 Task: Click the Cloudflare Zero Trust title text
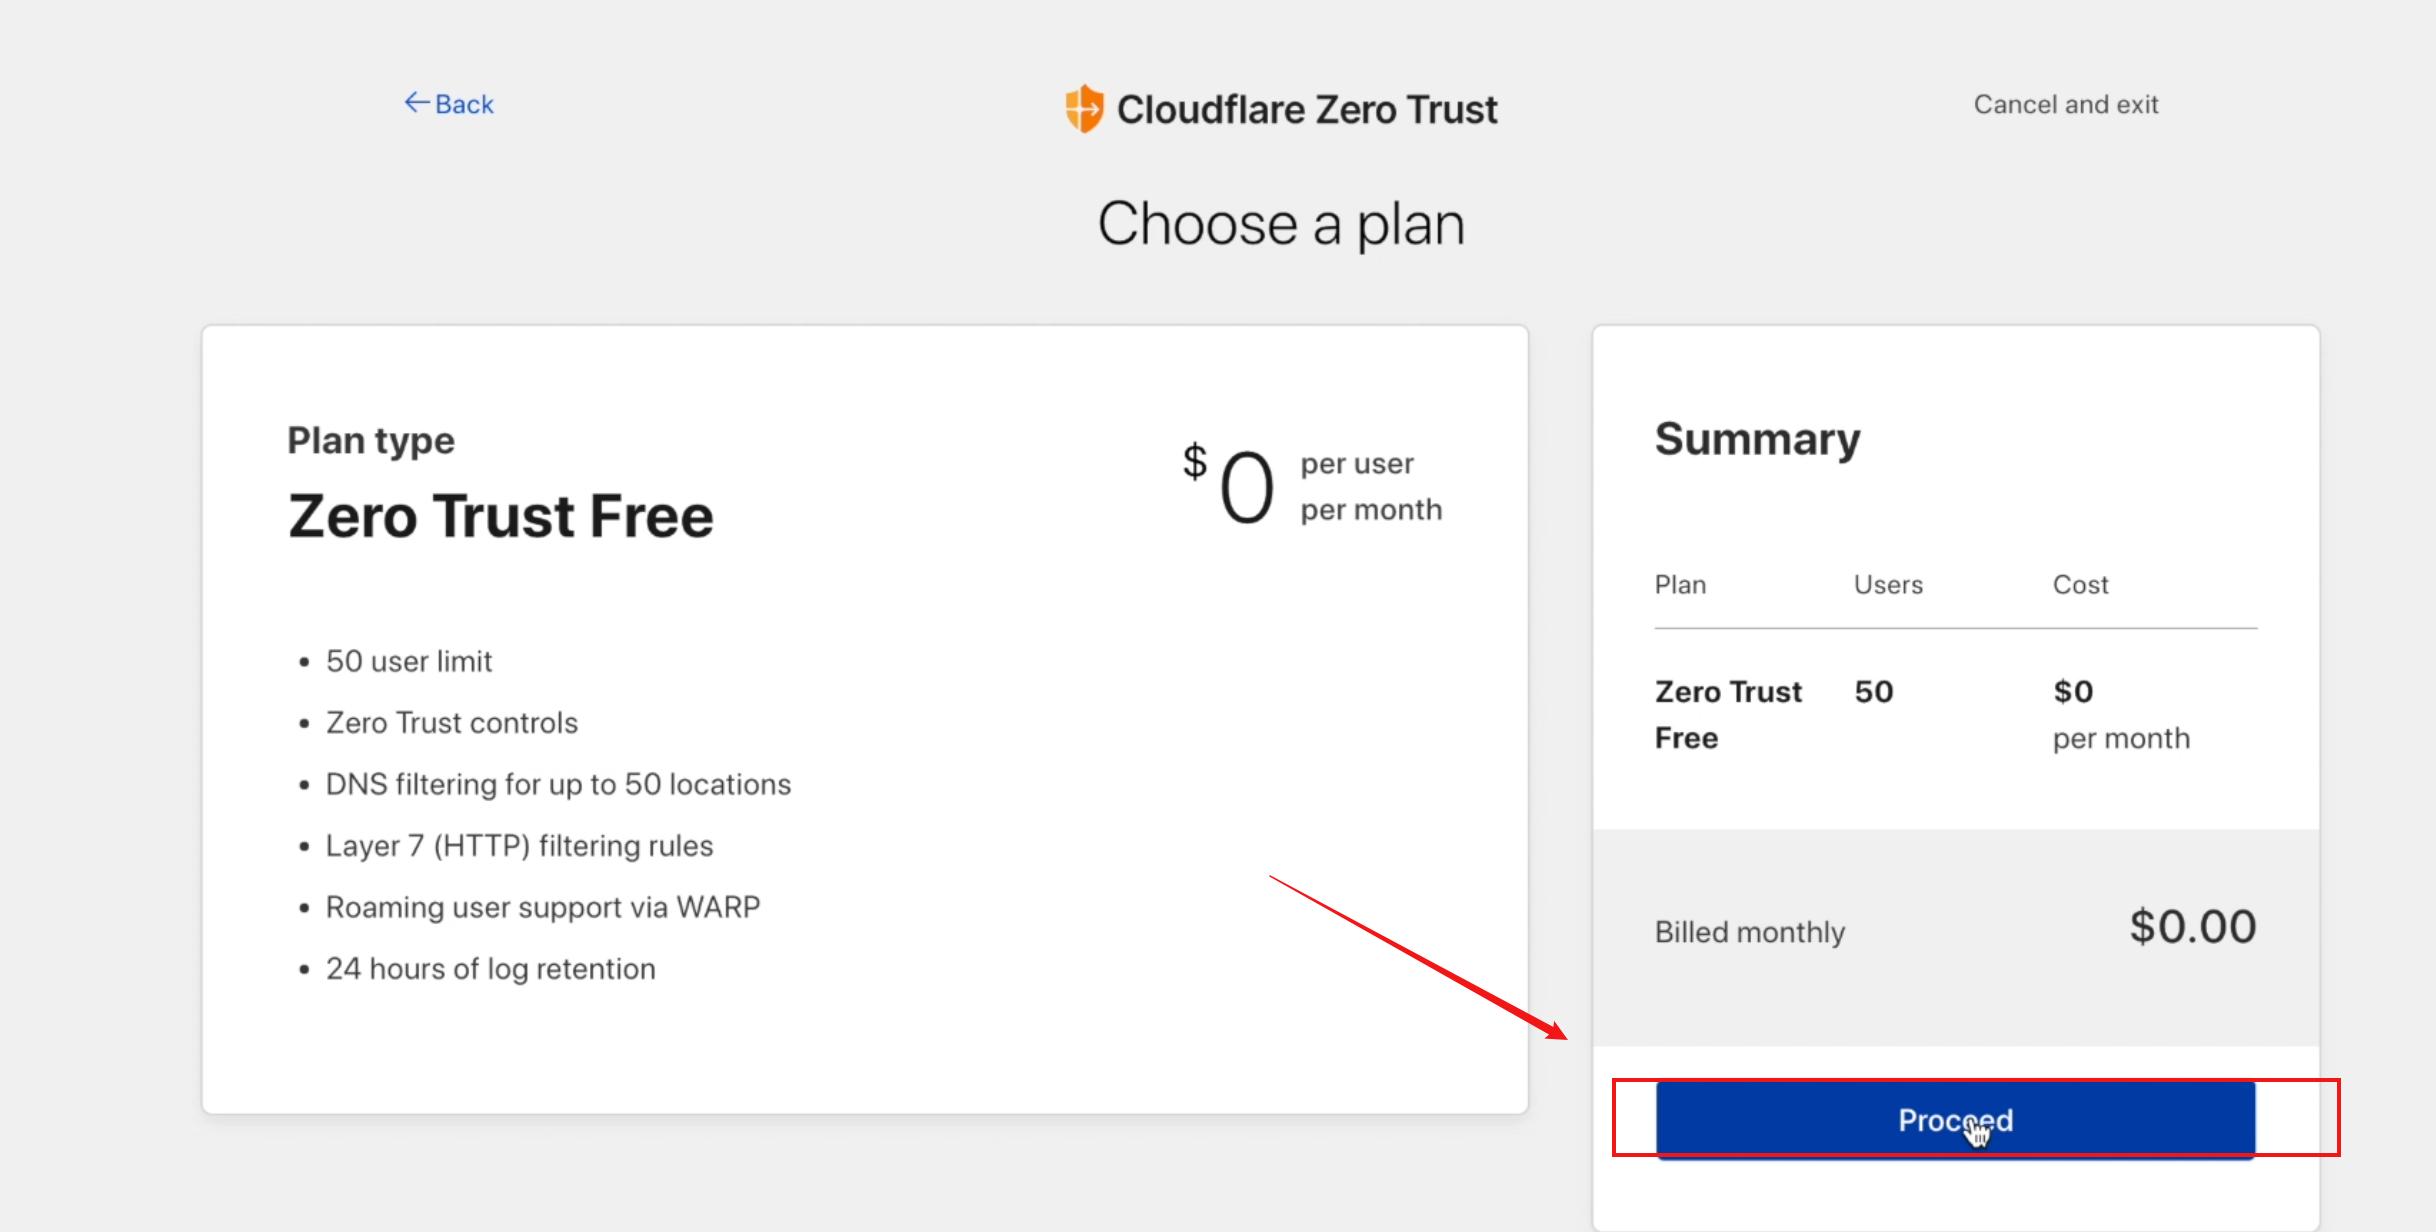[1307, 110]
